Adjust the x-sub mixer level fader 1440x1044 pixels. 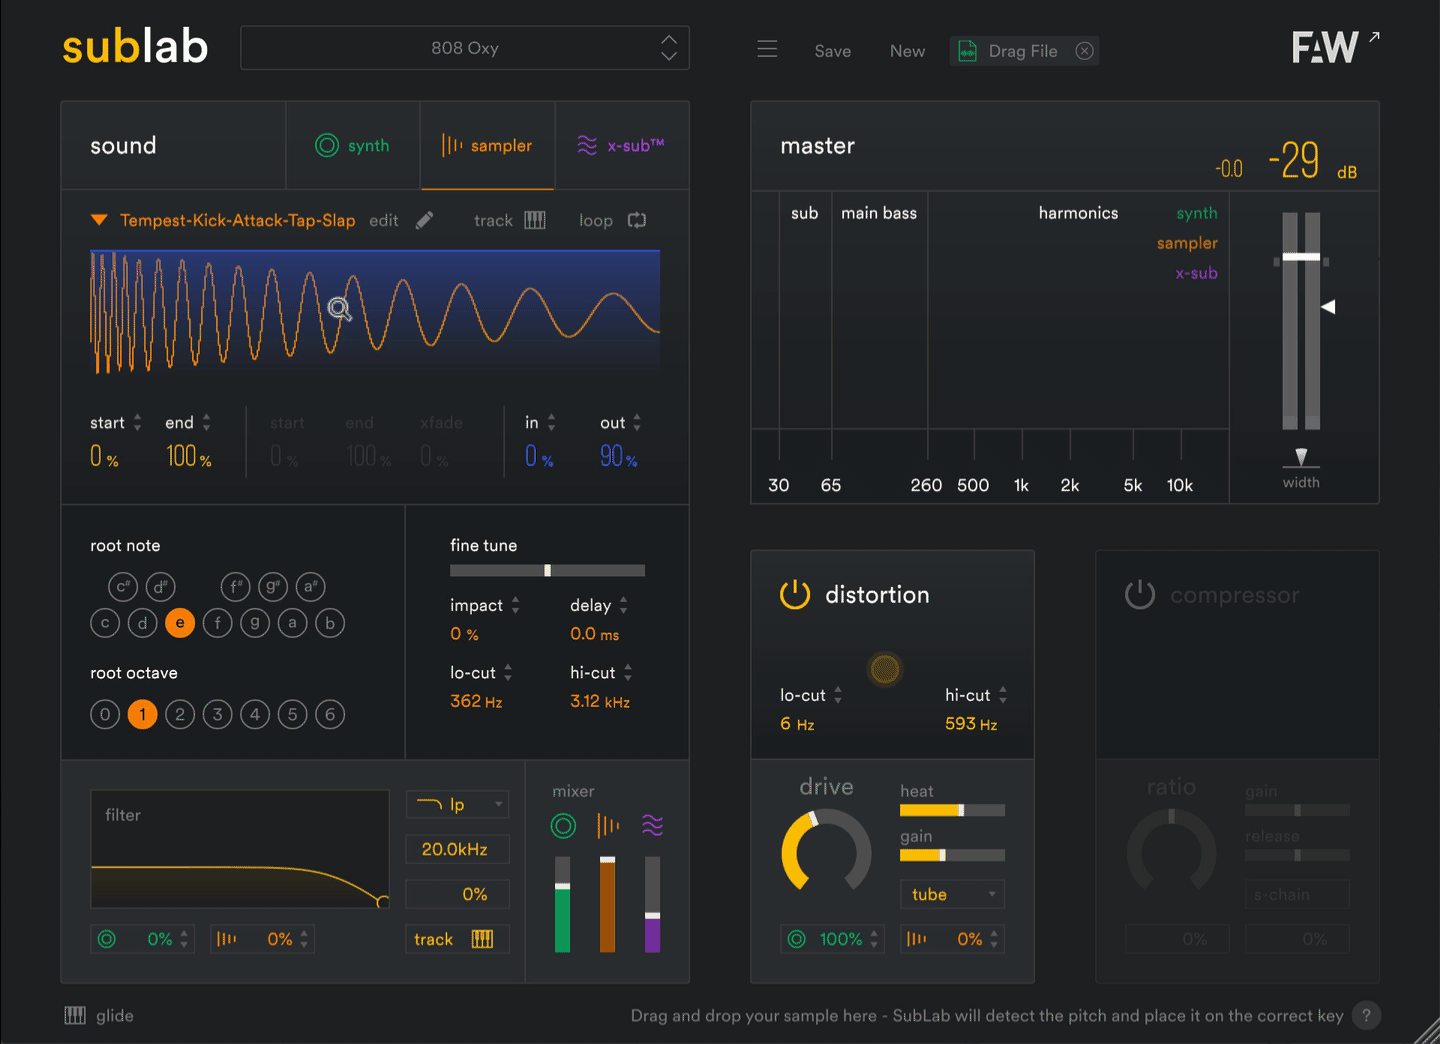(652, 904)
